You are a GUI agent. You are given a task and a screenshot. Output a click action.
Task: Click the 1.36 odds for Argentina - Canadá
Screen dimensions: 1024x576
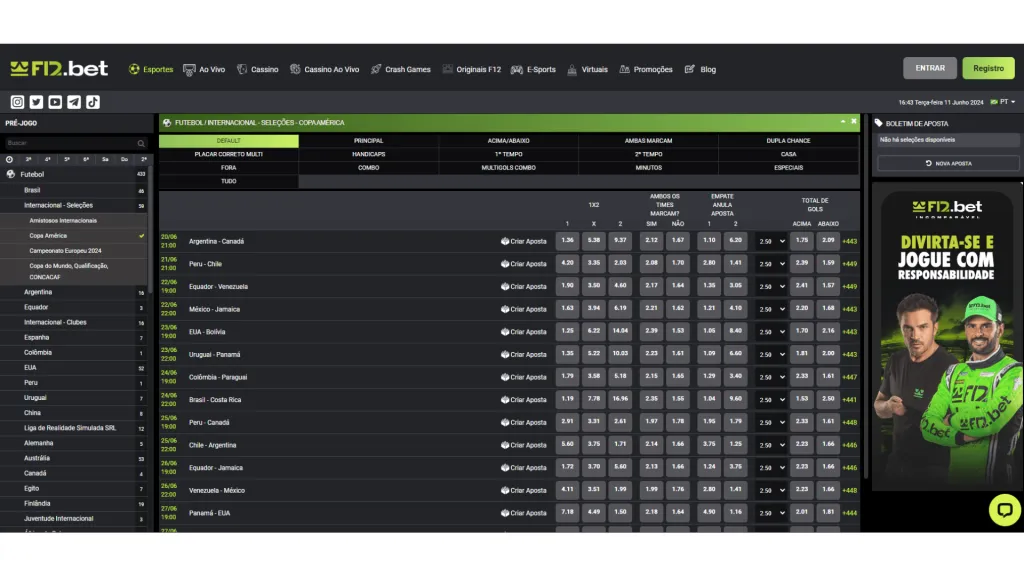click(566, 241)
